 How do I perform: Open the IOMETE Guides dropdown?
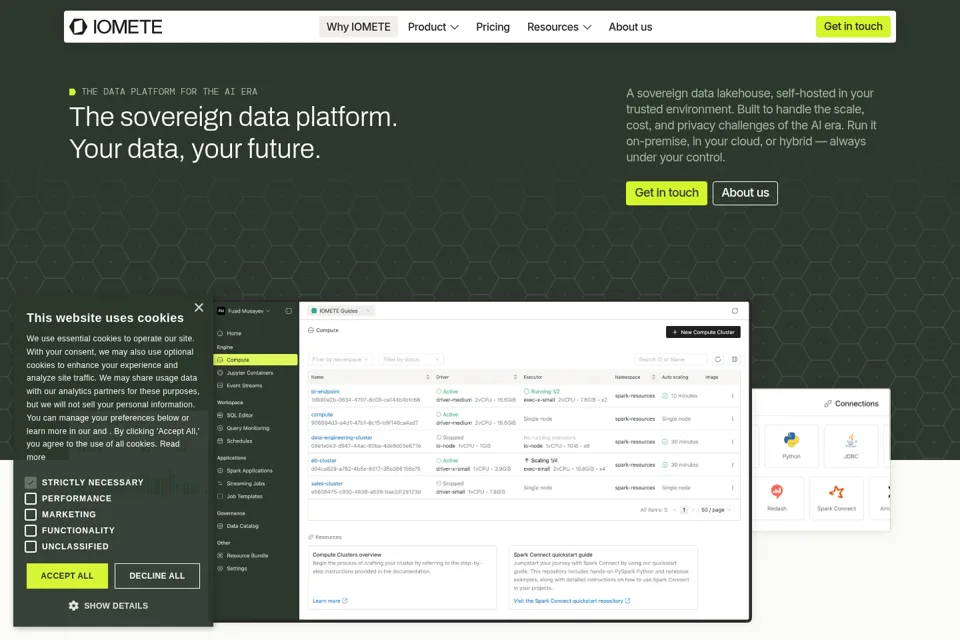341,311
